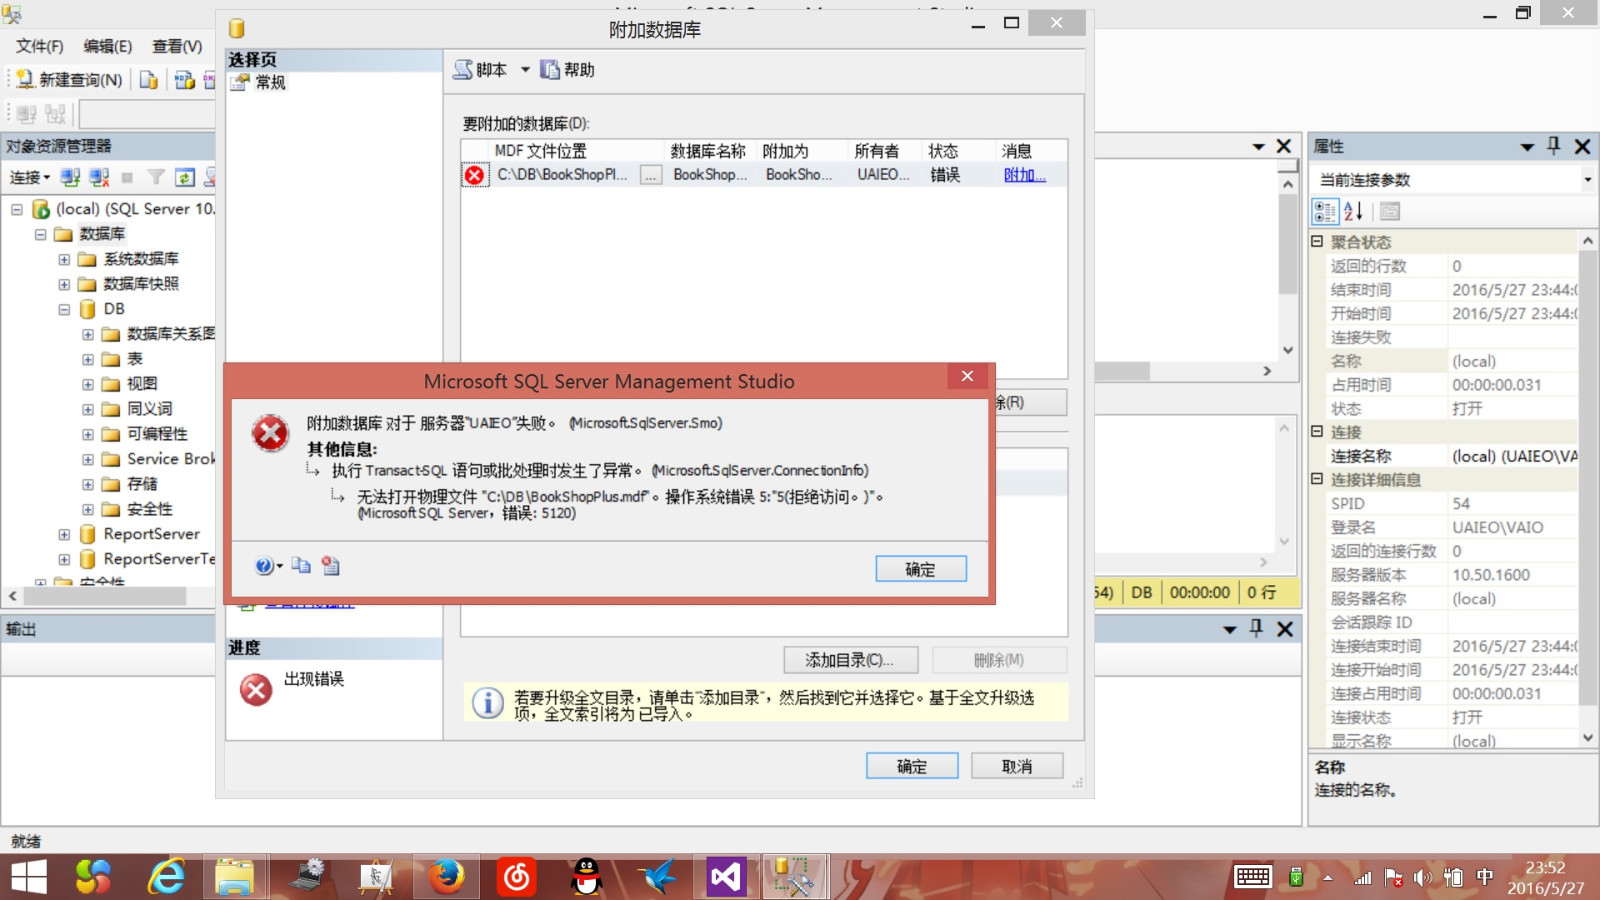Click the Filter funnel icon in Object Explorer
The width and height of the screenshot is (1600, 900).
156,178
